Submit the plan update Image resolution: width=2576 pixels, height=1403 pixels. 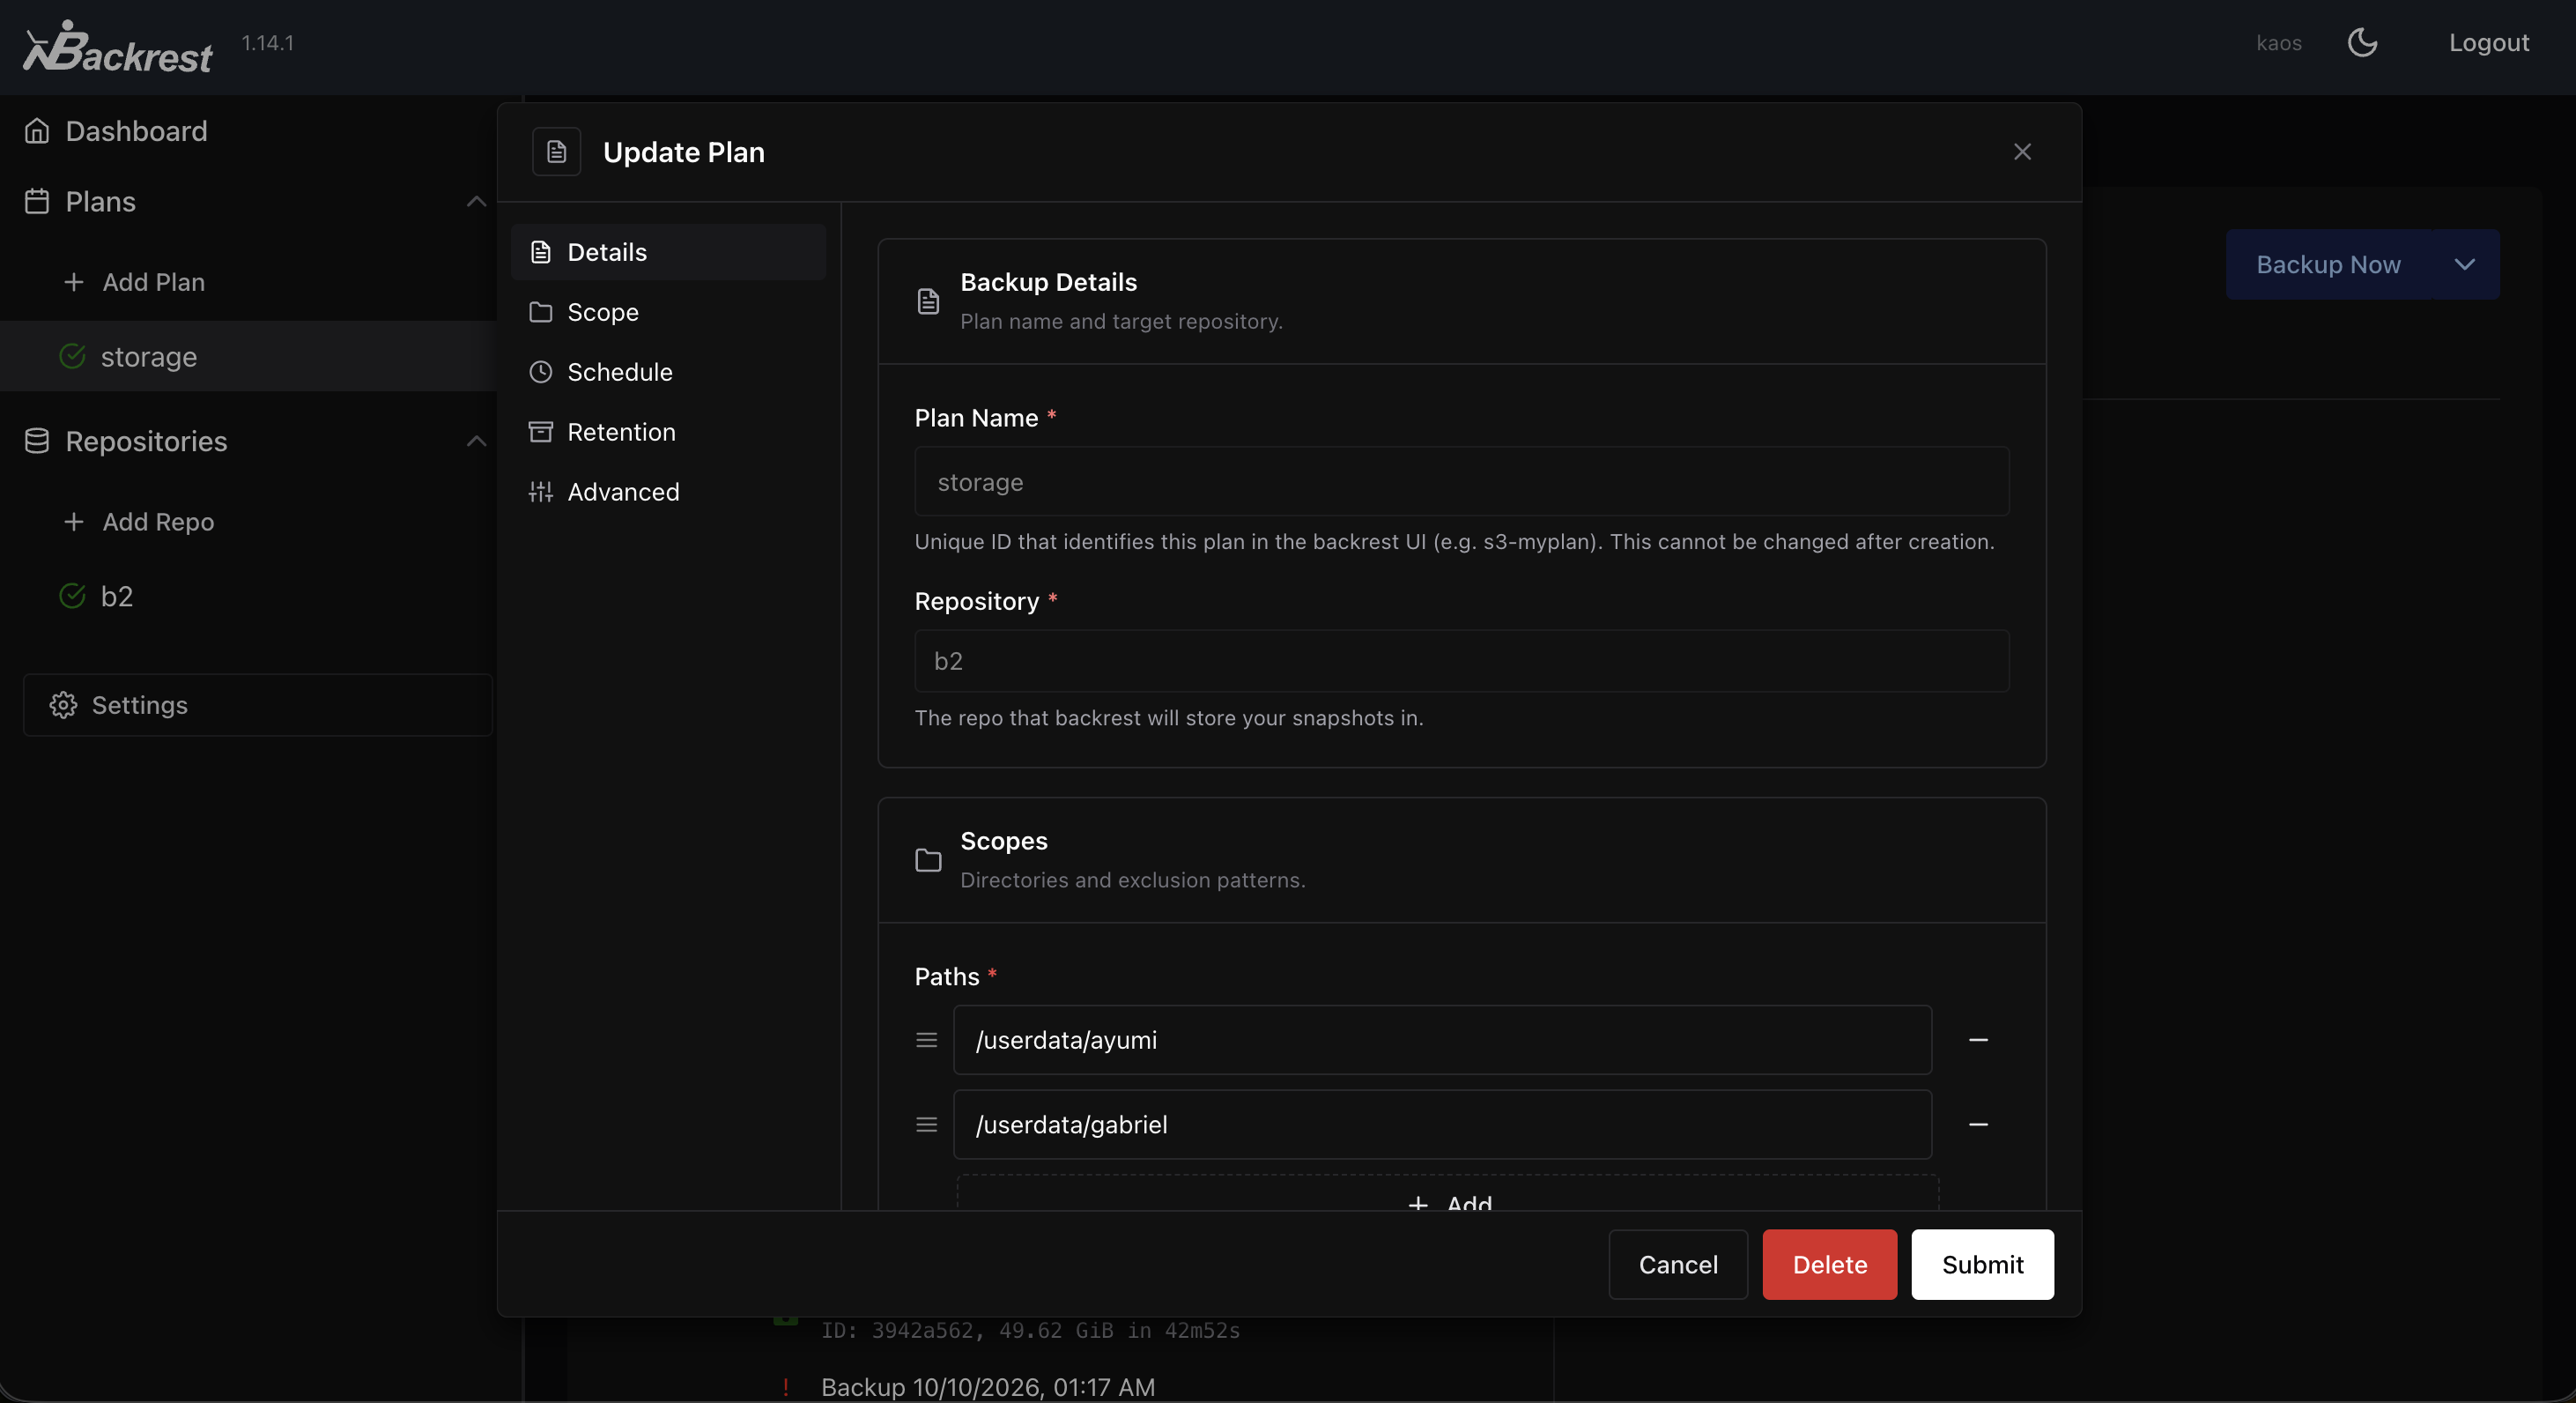pyautogui.click(x=1982, y=1265)
